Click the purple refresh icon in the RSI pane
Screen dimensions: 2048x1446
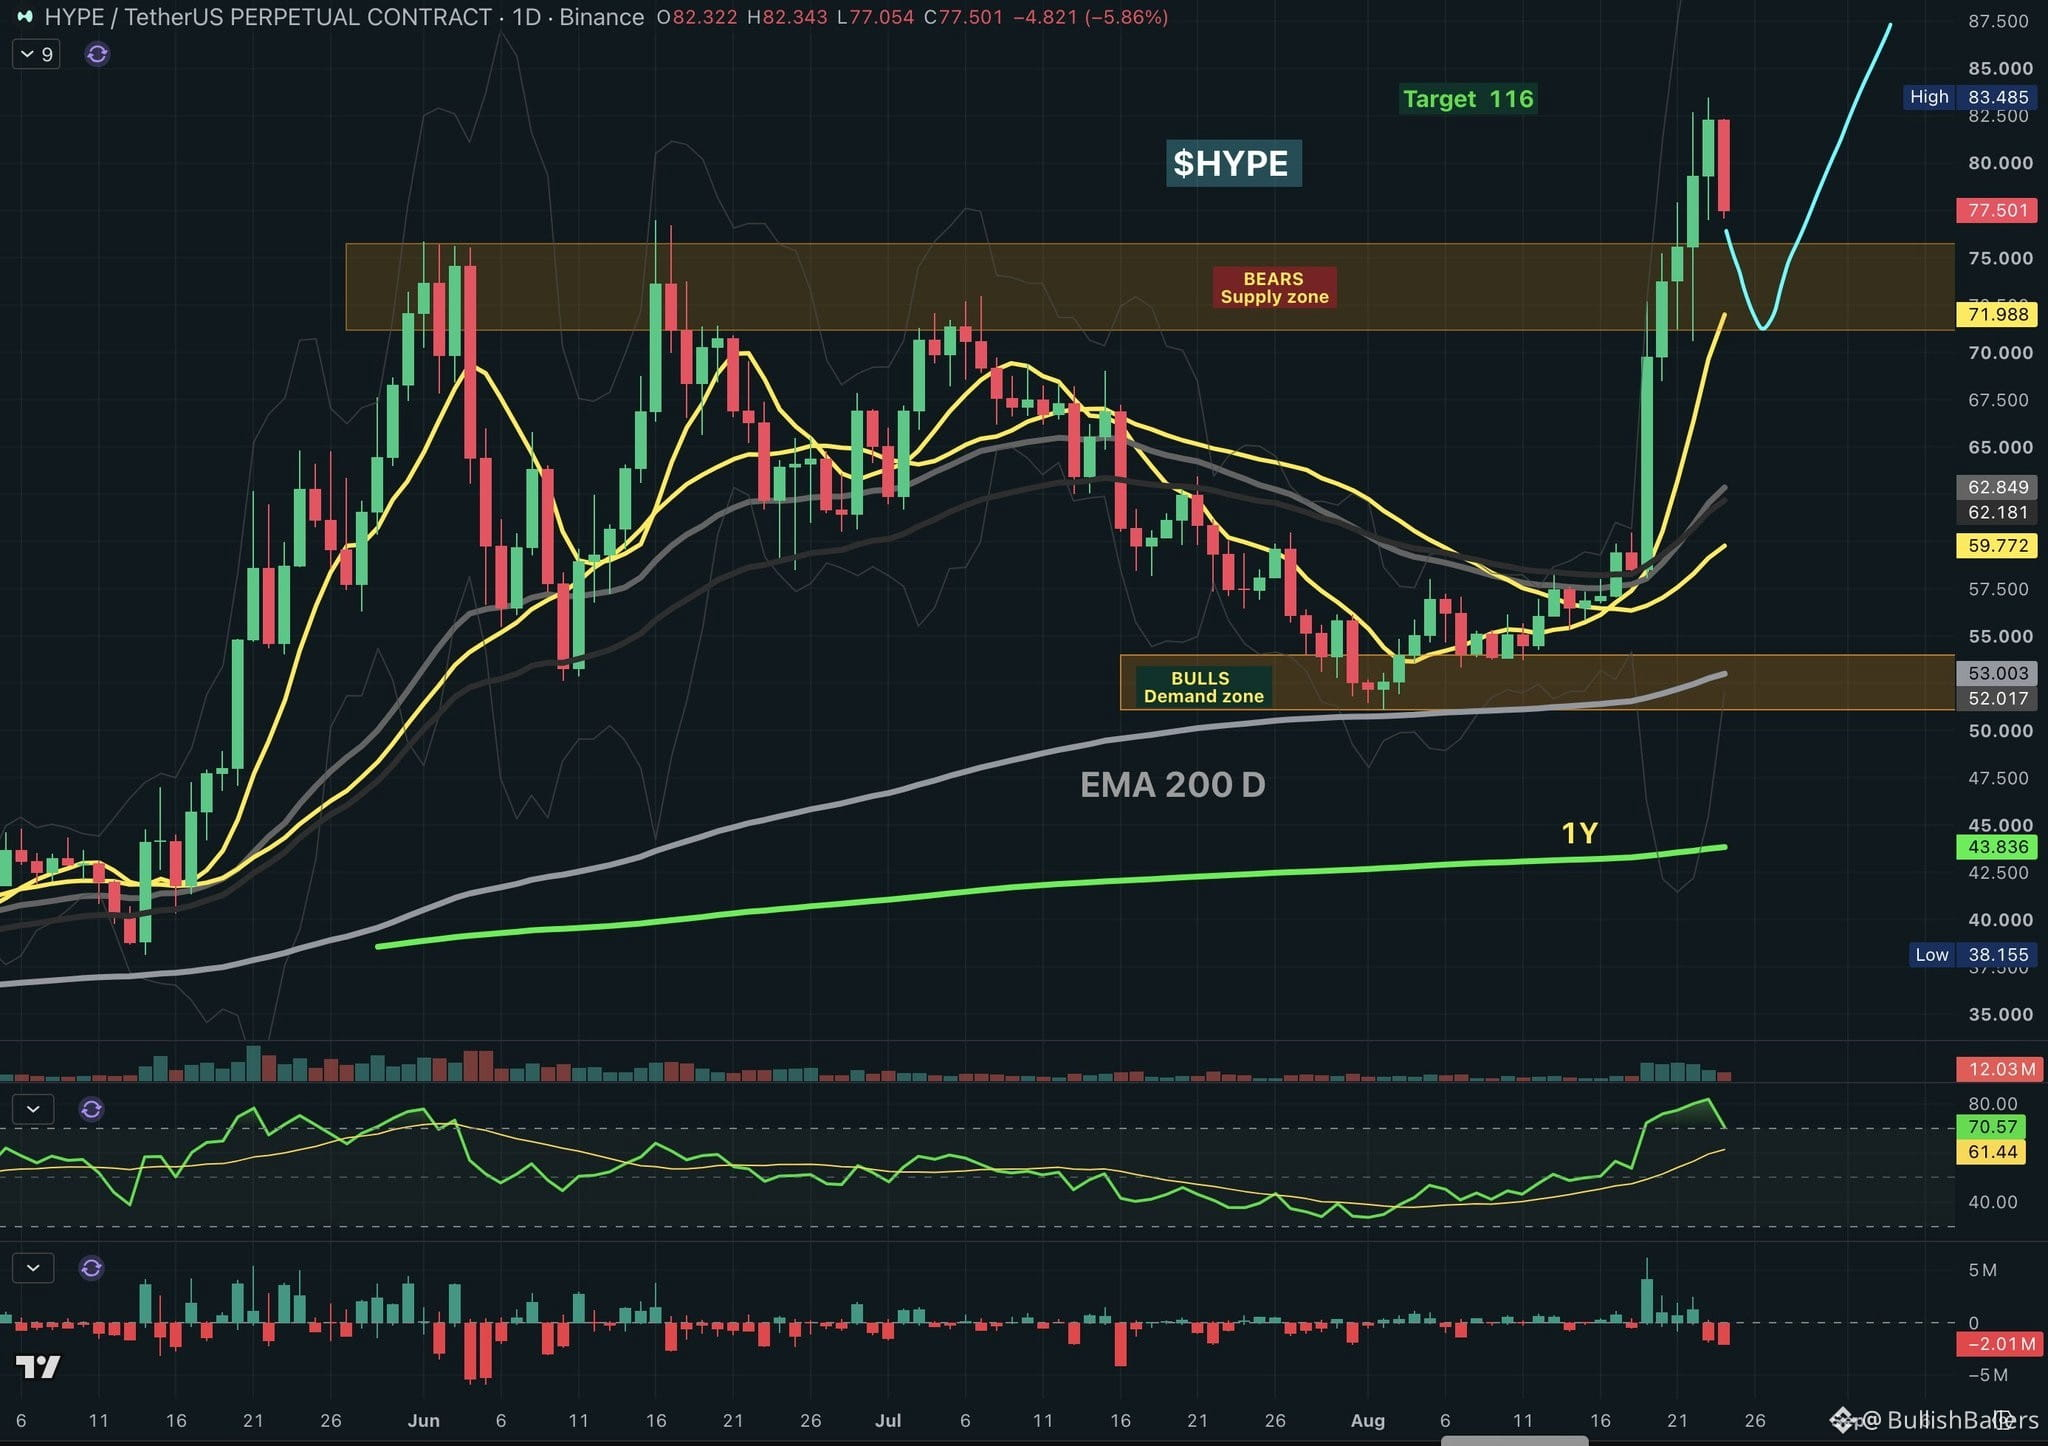pyautogui.click(x=91, y=1109)
